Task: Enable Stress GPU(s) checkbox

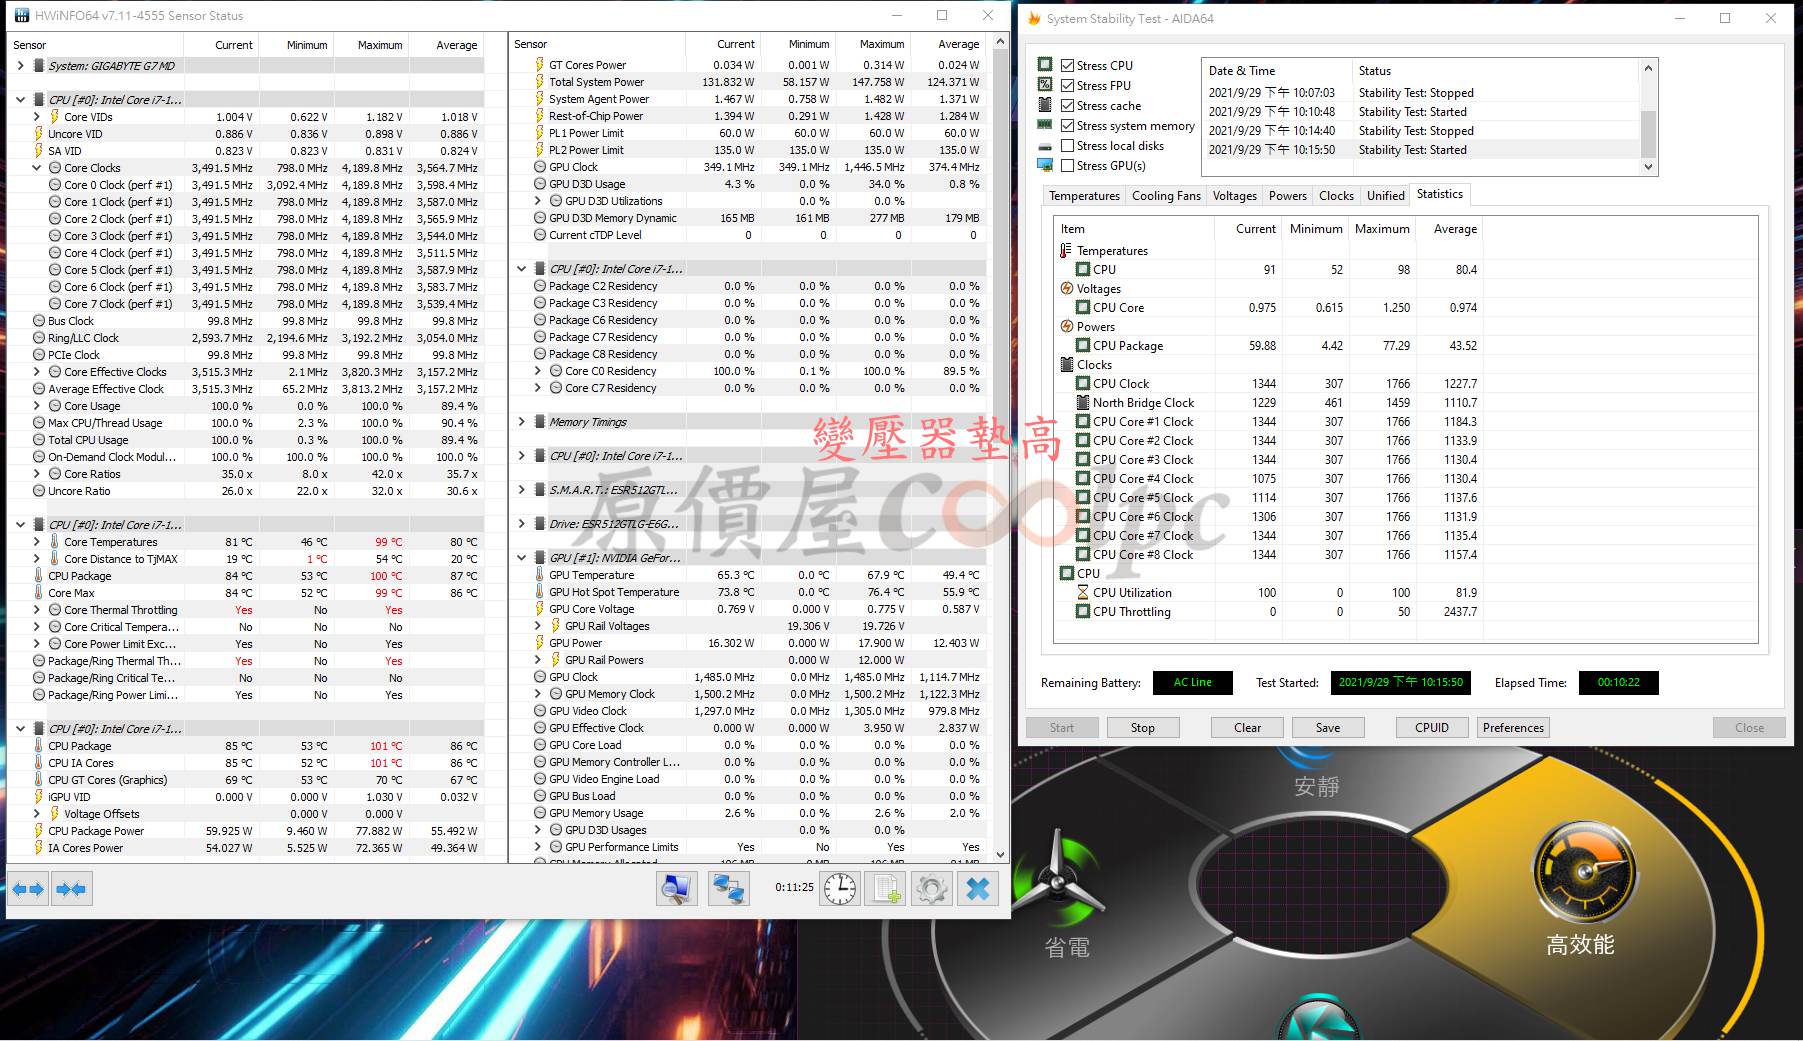Action: 1067,165
